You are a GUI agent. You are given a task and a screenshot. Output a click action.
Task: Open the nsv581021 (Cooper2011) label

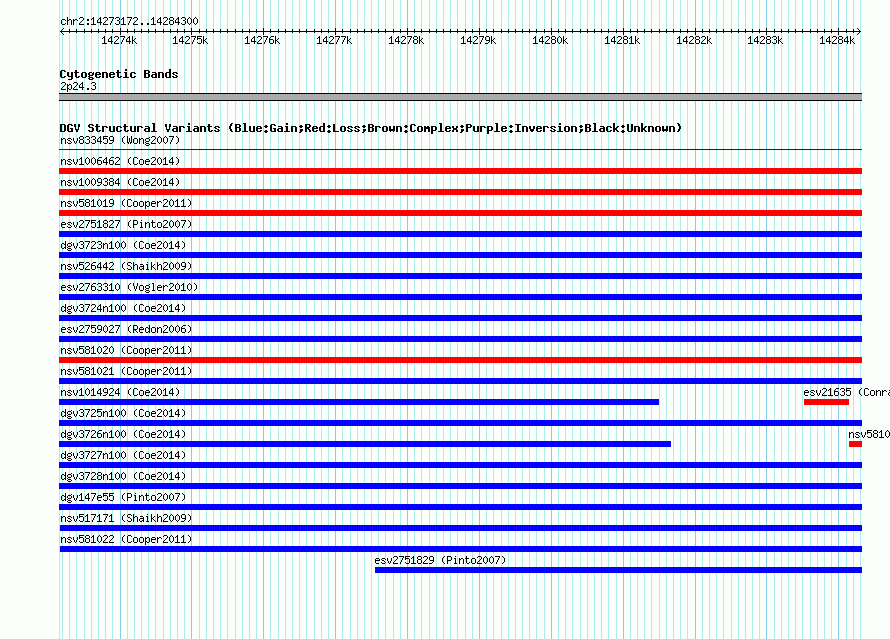[126, 371]
